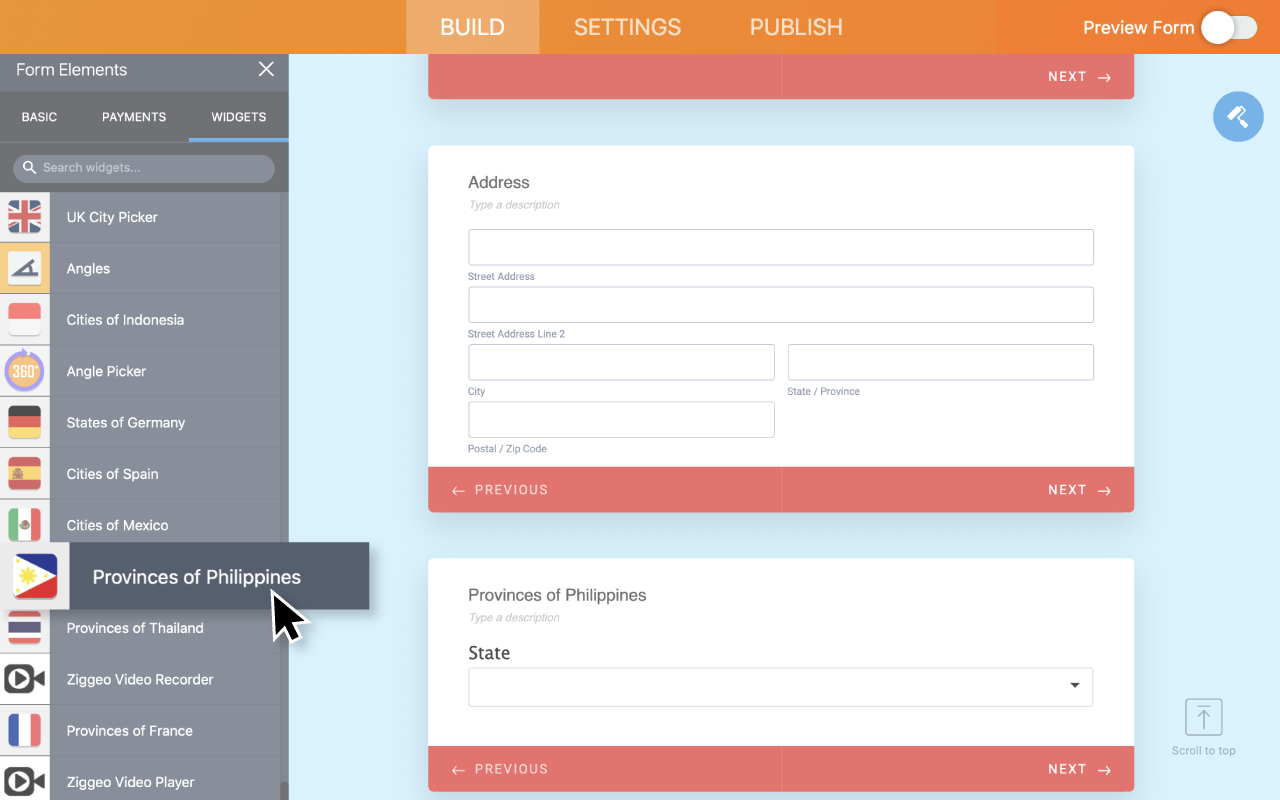1280x800 pixels.
Task: Open the PUBLISH tab
Action: click(x=796, y=27)
